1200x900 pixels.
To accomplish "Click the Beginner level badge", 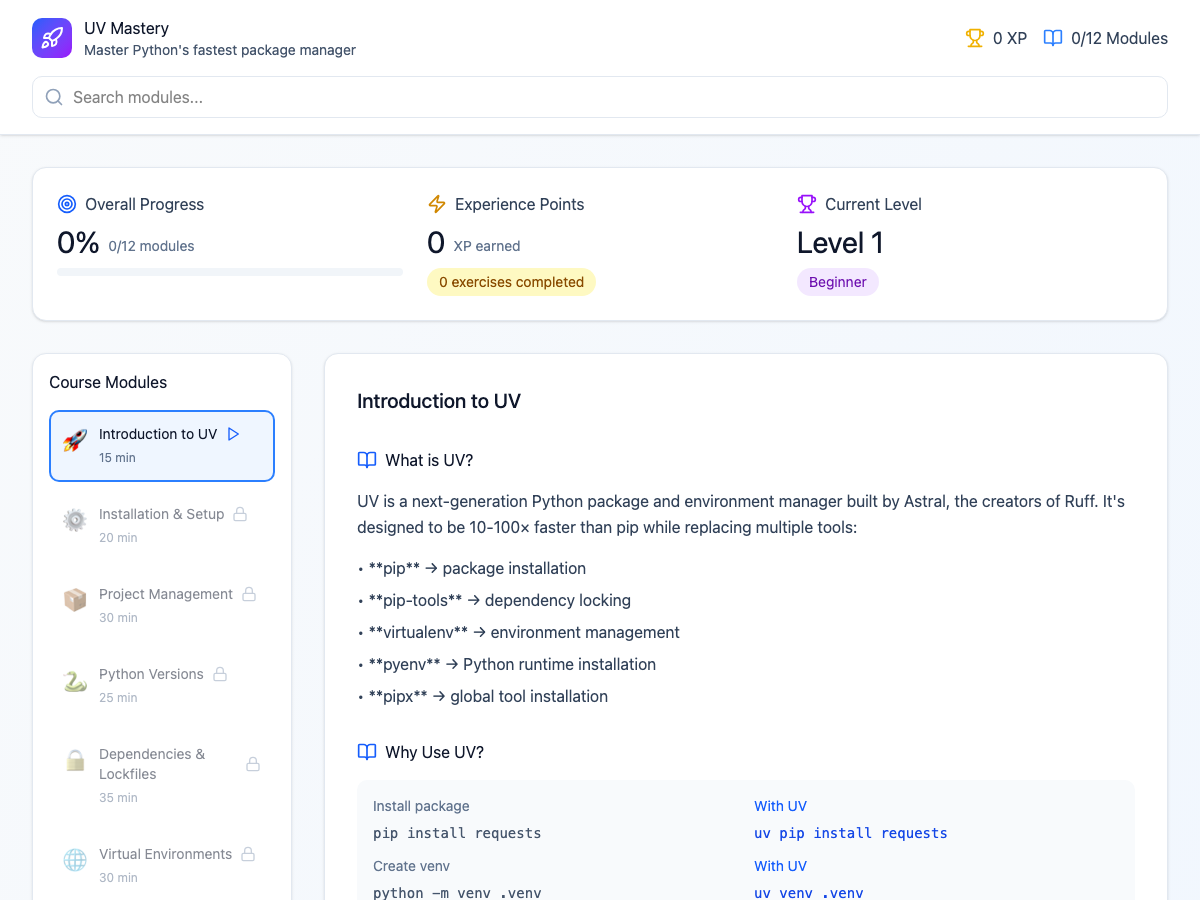I will (838, 282).
